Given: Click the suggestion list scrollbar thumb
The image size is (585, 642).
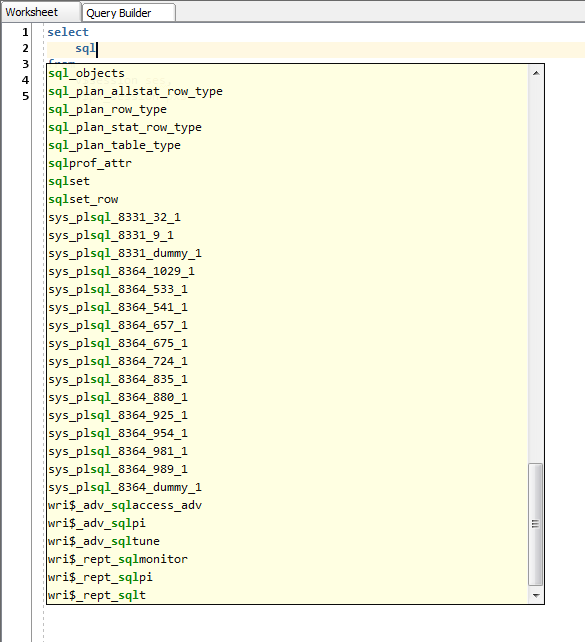Looking at the screenshot, I should [x=535, y=524].
